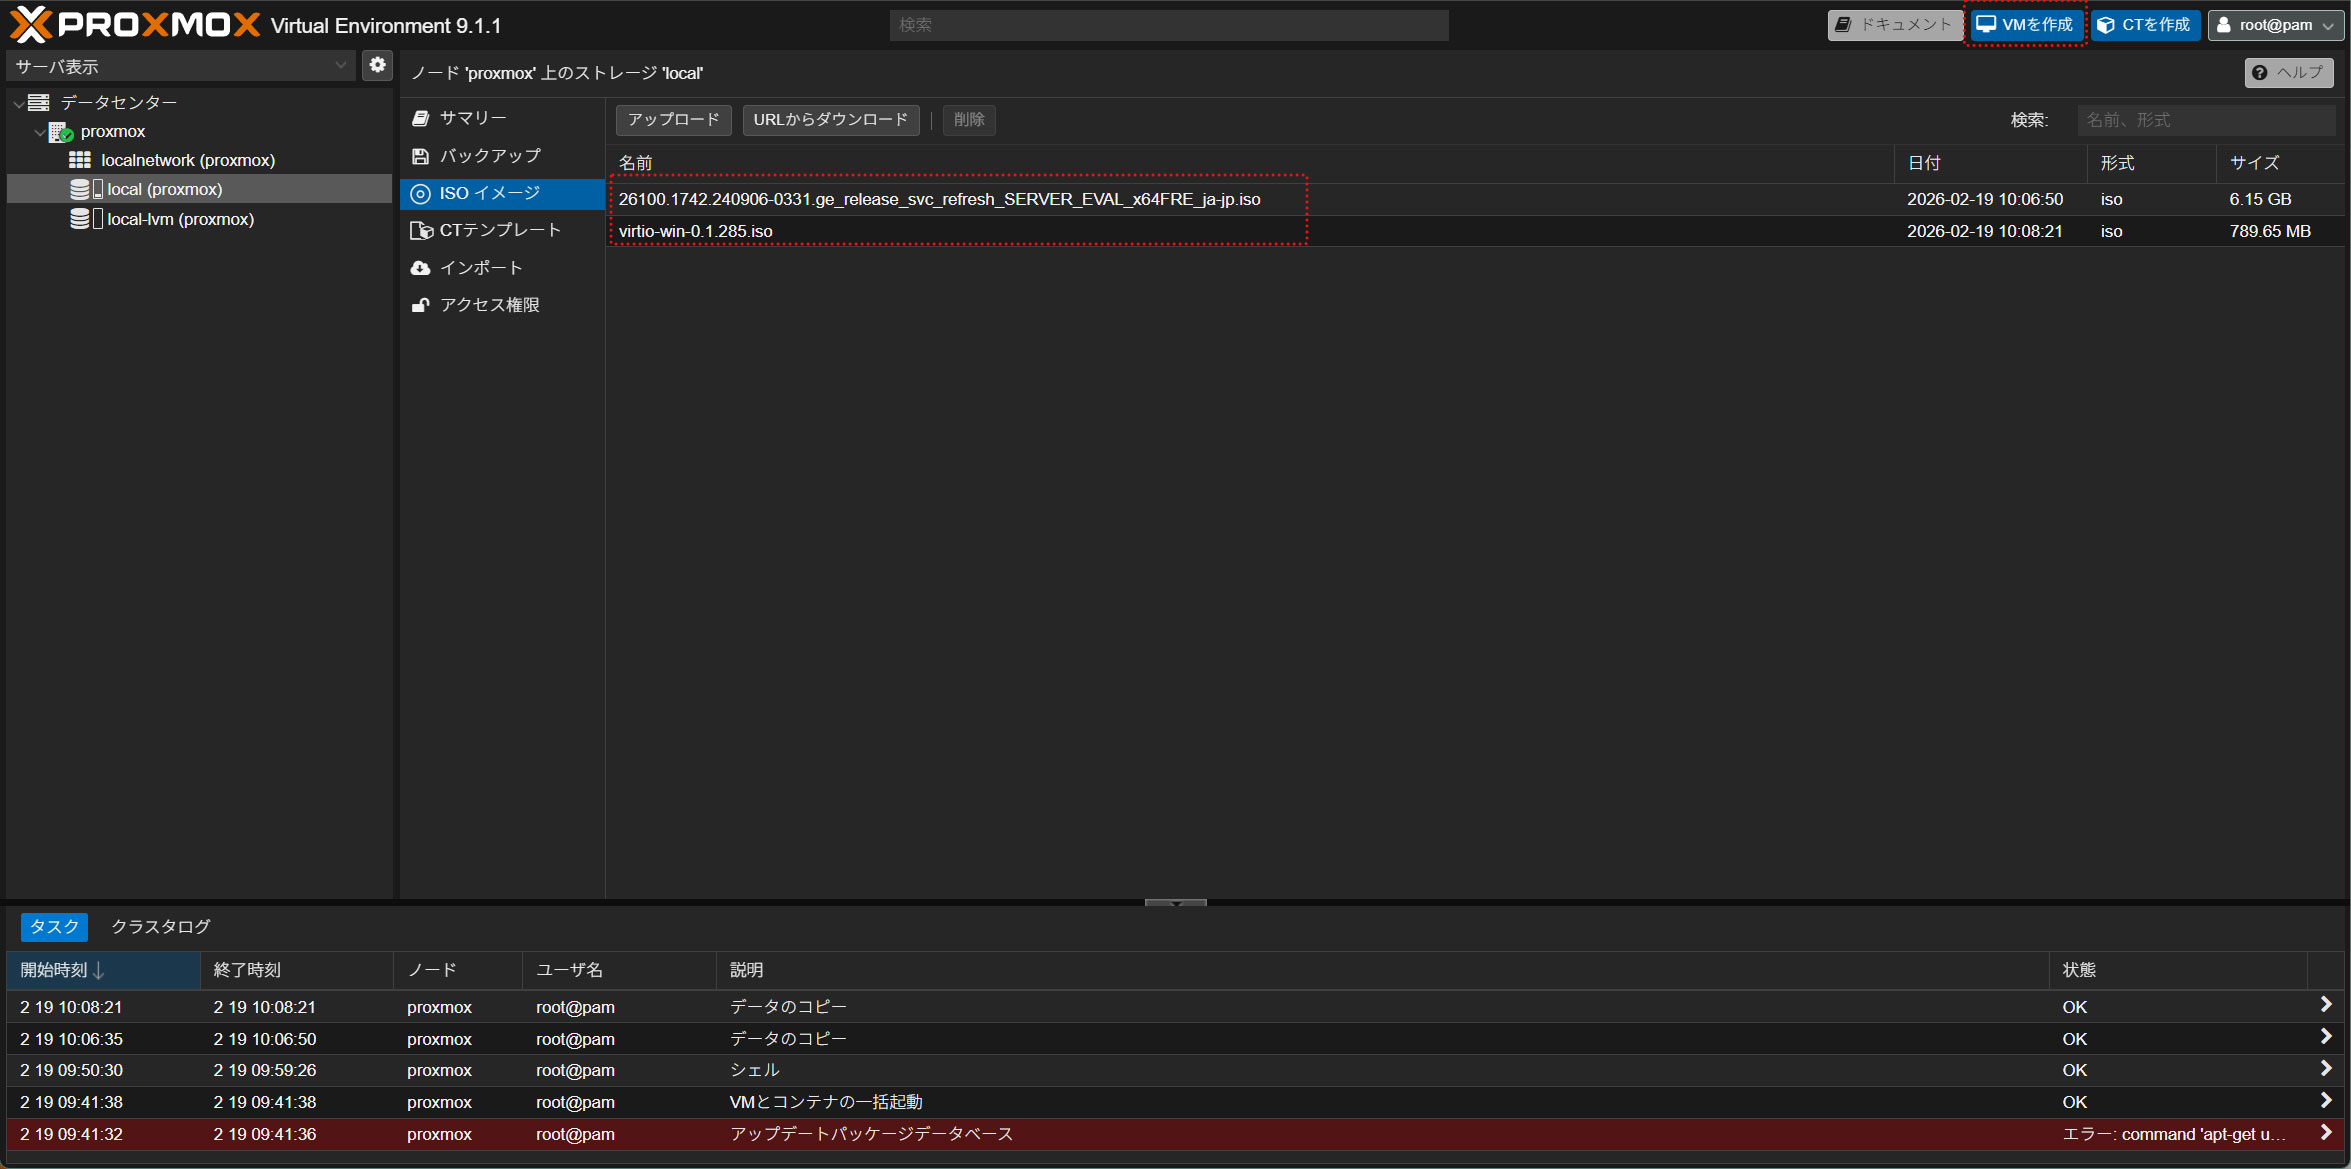Screen dimensions: 2351x1169
Task: Click the gear settings icon in tree header
Action: 377,65
